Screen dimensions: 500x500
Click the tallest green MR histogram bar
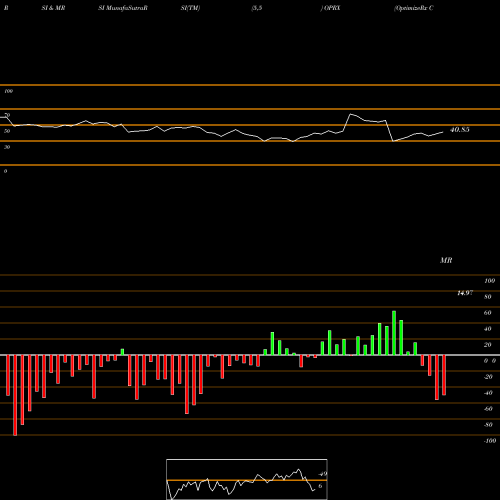394,333
